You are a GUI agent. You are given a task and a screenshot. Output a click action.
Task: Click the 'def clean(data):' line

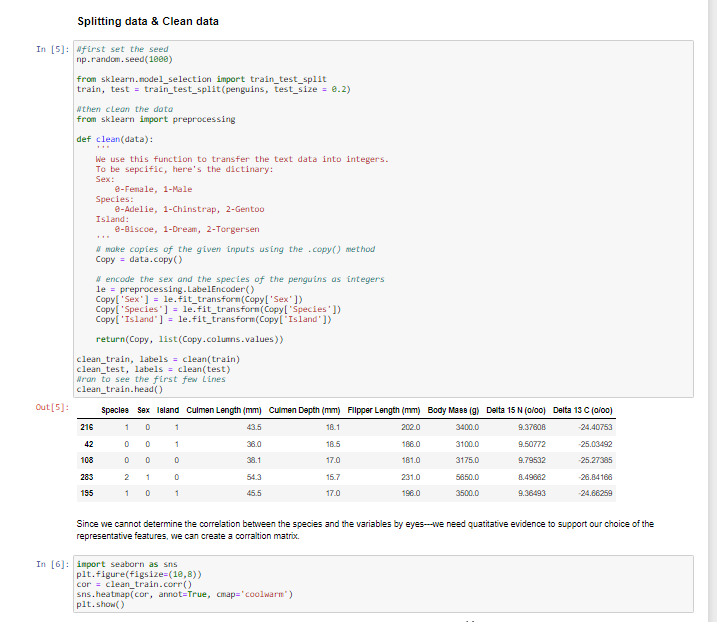tap(115, 139)
